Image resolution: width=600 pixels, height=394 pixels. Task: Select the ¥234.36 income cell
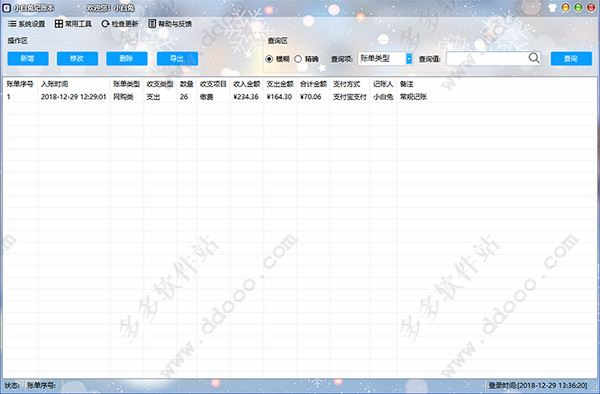[x=246, y=97]
